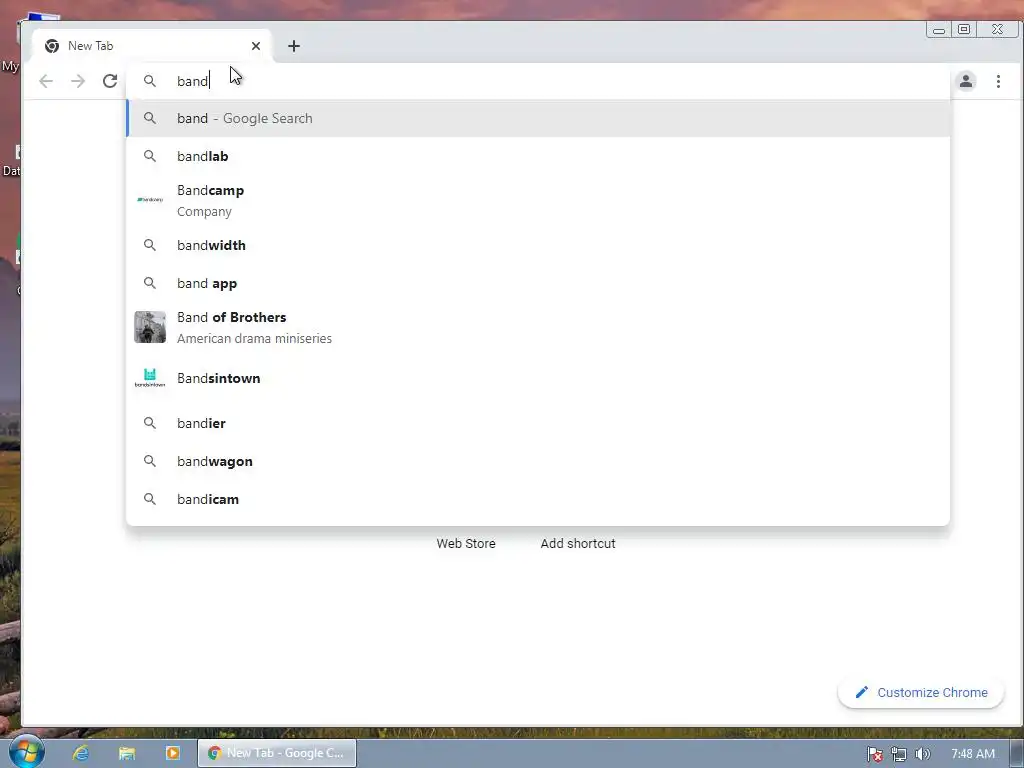Open the Windows Start menu orb
The width and height of the screenshot is (1024, 768).
pos(26,752)
